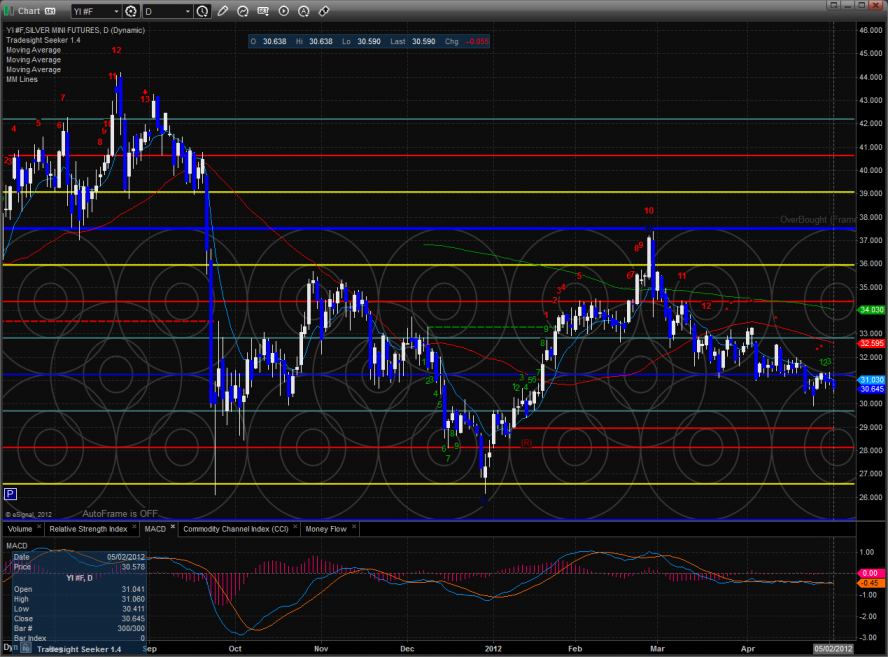Open the chart templates icon dropdown
Screen dimensions: 888x657
pyautogui.click(x=263, y=12)
